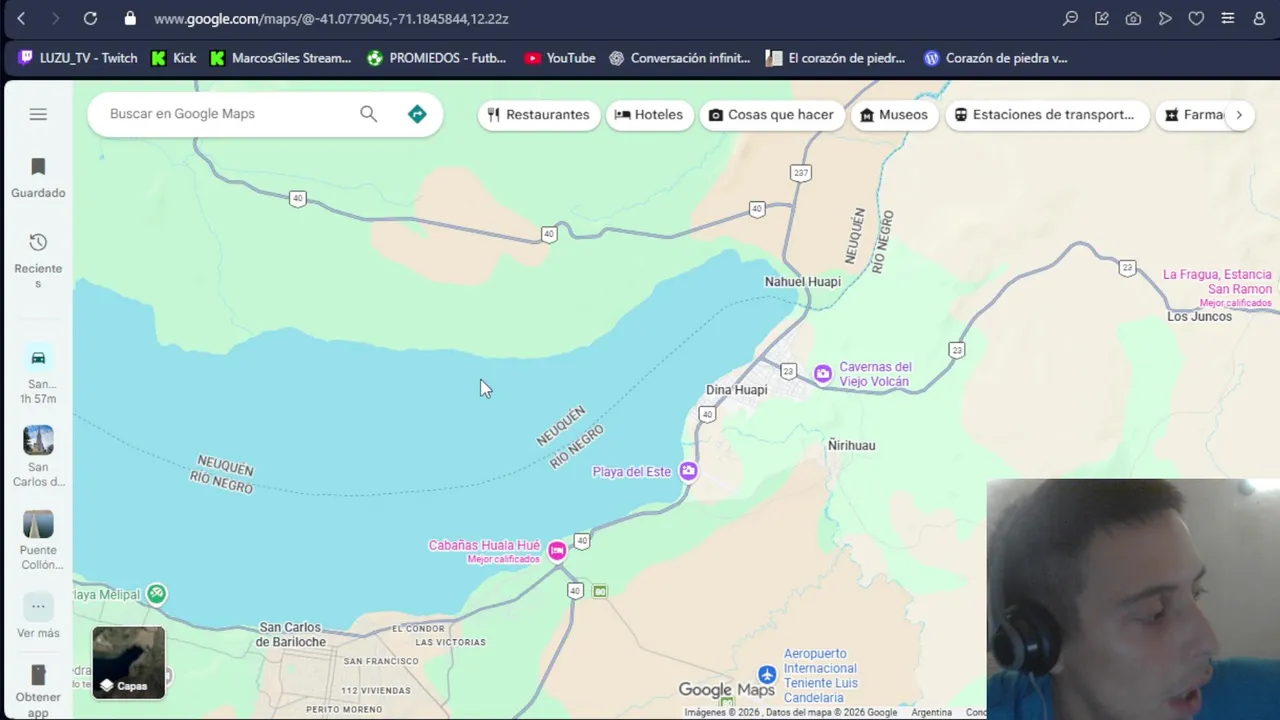This screenshot has height=720, width=1280.
Task: Click Ver más in sidebar
Action: [38, 616]
